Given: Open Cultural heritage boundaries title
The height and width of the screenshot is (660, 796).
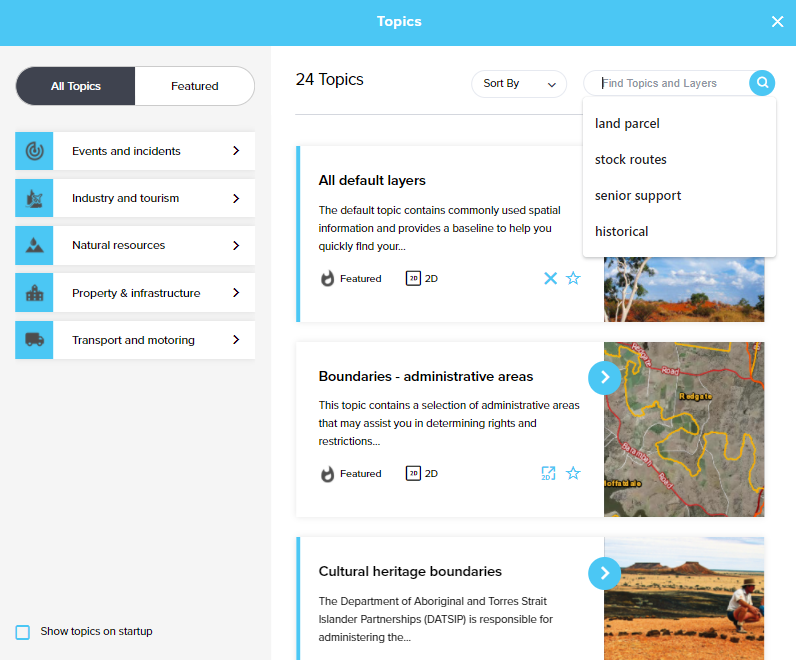Looking at the screenshot, I should [x=410, y=571].
